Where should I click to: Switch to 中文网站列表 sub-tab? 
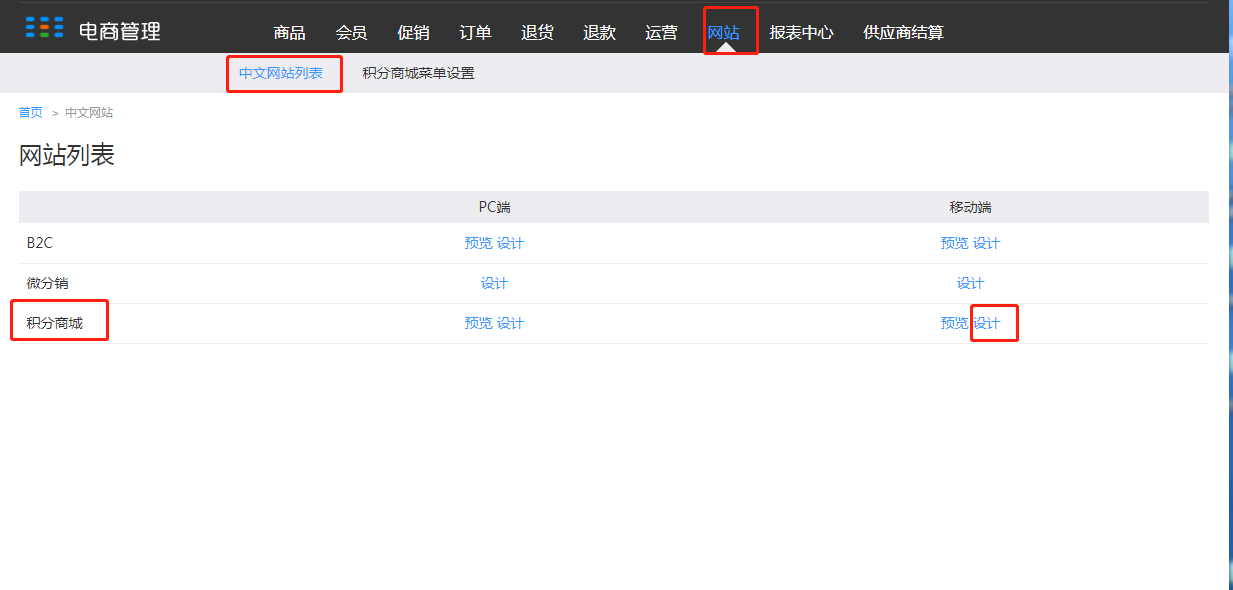pyautogui.click(x=281, y=73)
